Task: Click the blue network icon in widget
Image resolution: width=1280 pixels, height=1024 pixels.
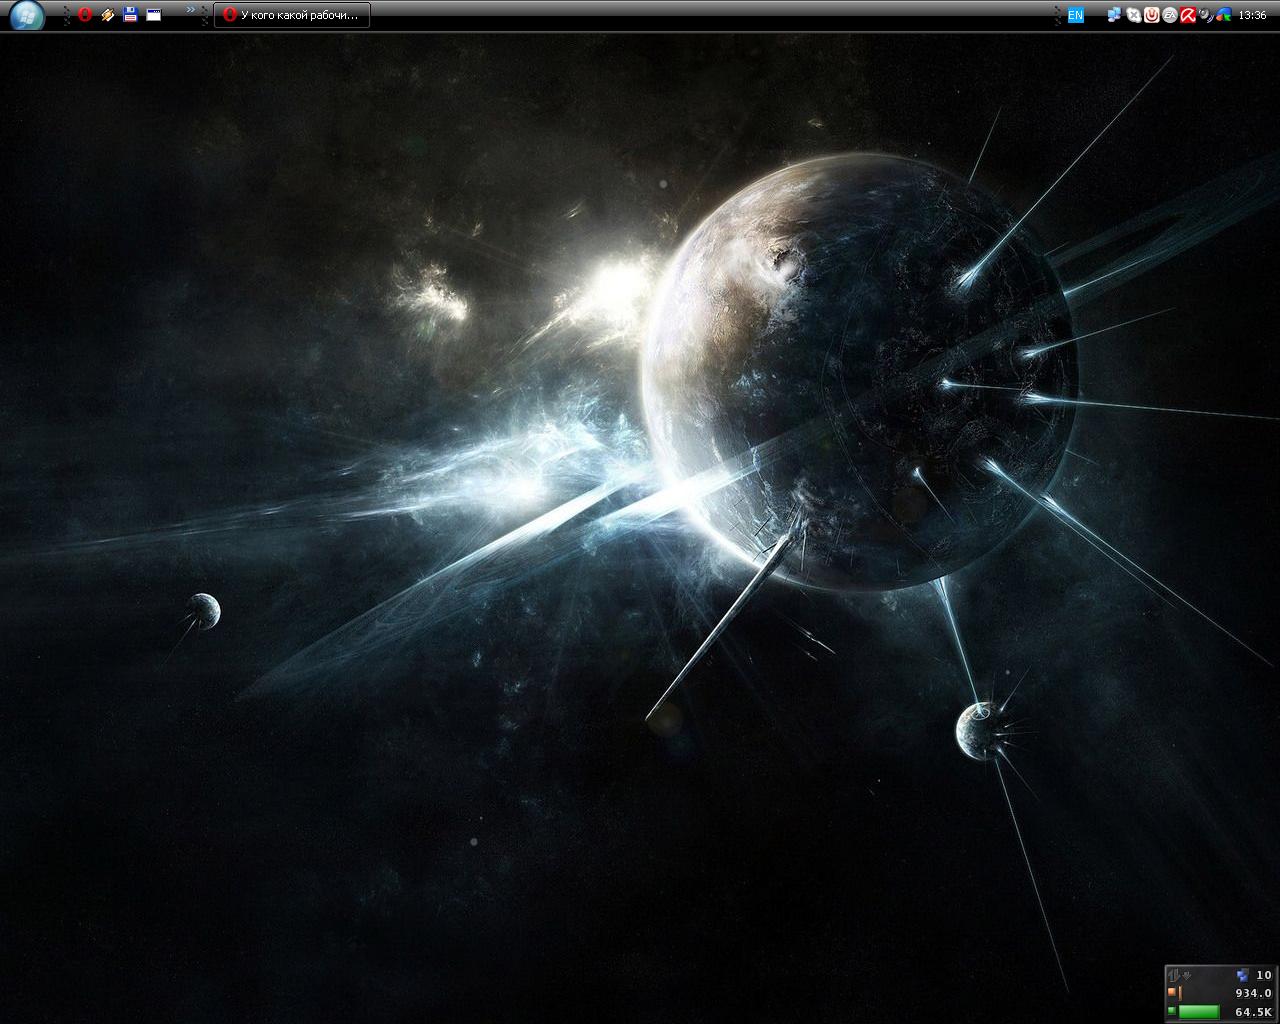Action: click(1242, 975)
